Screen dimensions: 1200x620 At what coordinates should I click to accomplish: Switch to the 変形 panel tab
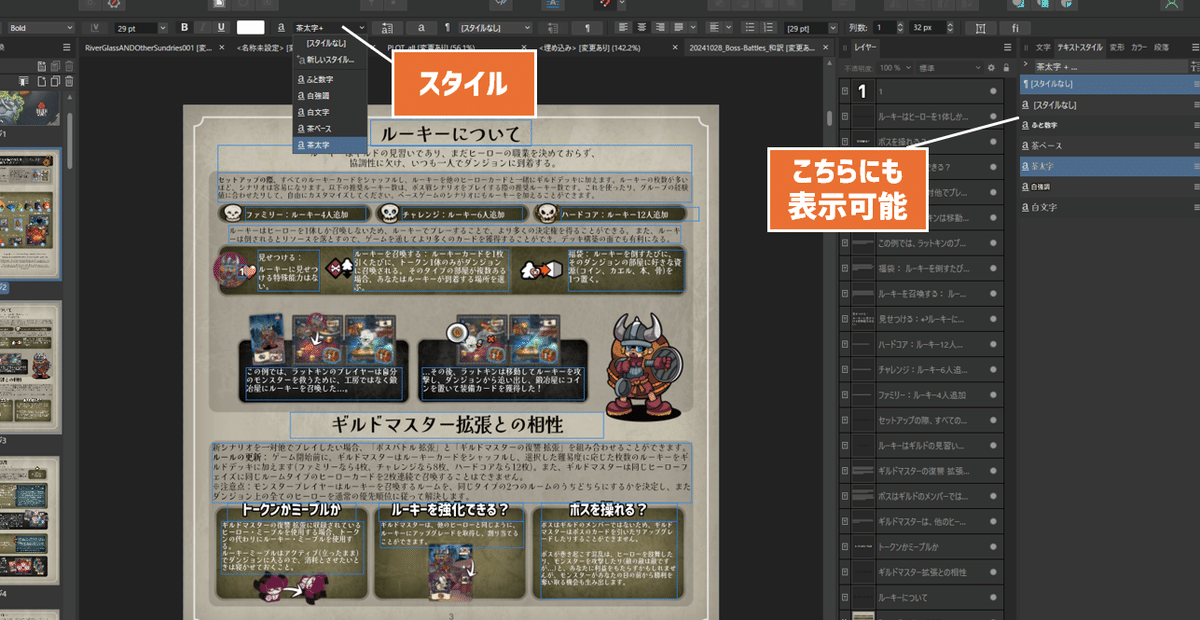click(x=1116, y=47)
